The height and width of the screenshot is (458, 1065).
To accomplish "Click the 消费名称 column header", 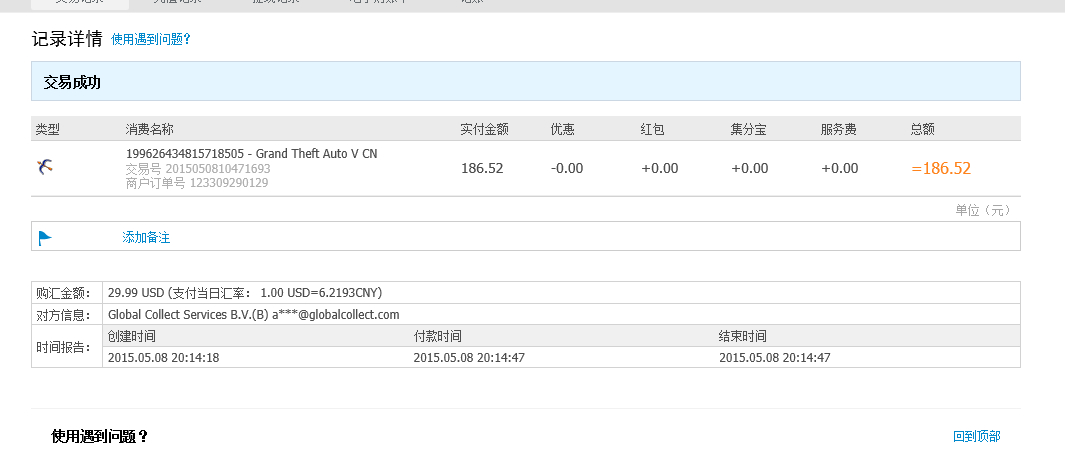I will coord(149,129).
